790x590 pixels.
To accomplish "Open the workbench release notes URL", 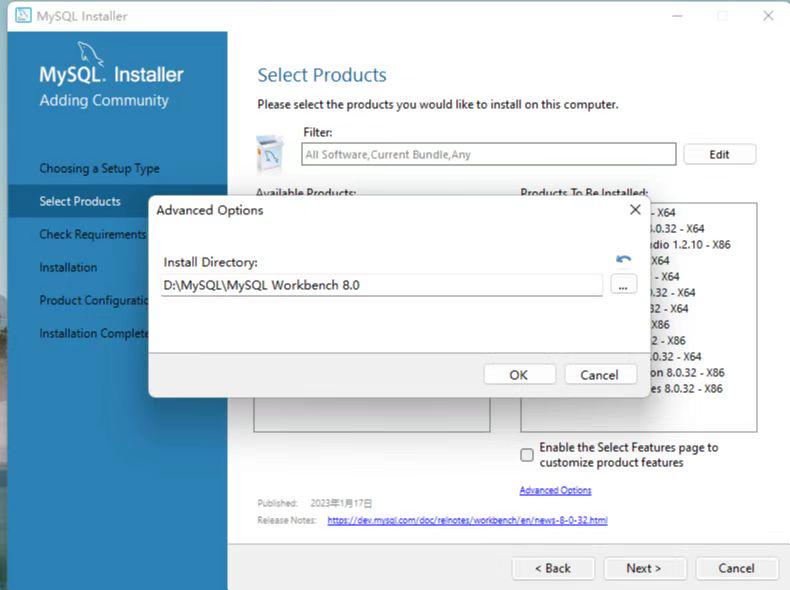I will click(468, 520).
